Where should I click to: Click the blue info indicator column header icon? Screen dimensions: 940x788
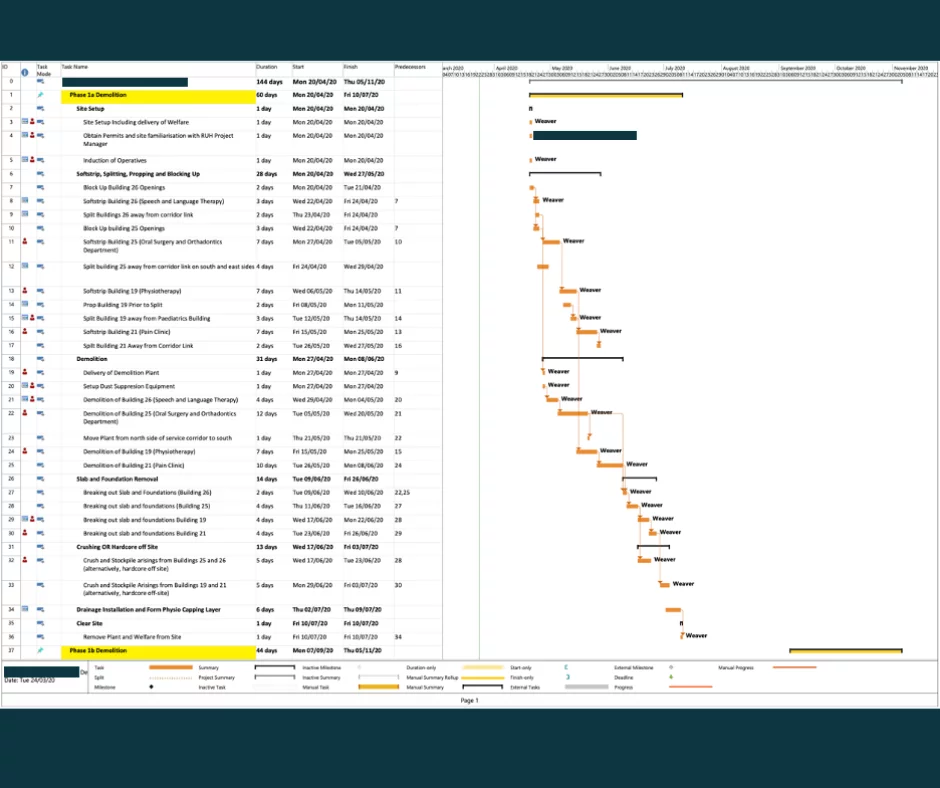click(x=25, y=72)
